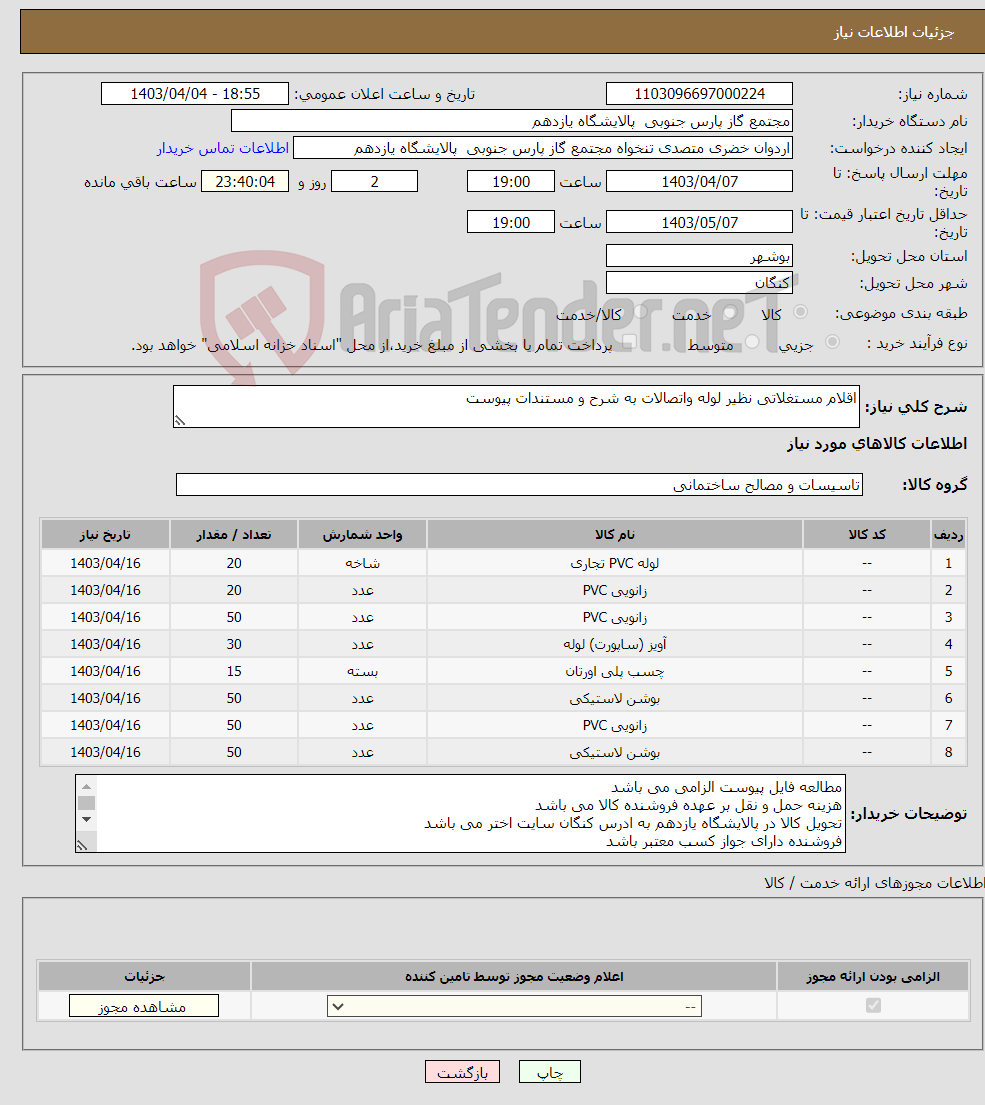Click response deadline date 1403/04/07
Image resolution: width=985 pixels, height=1105 pixels.
click(699, 182)
